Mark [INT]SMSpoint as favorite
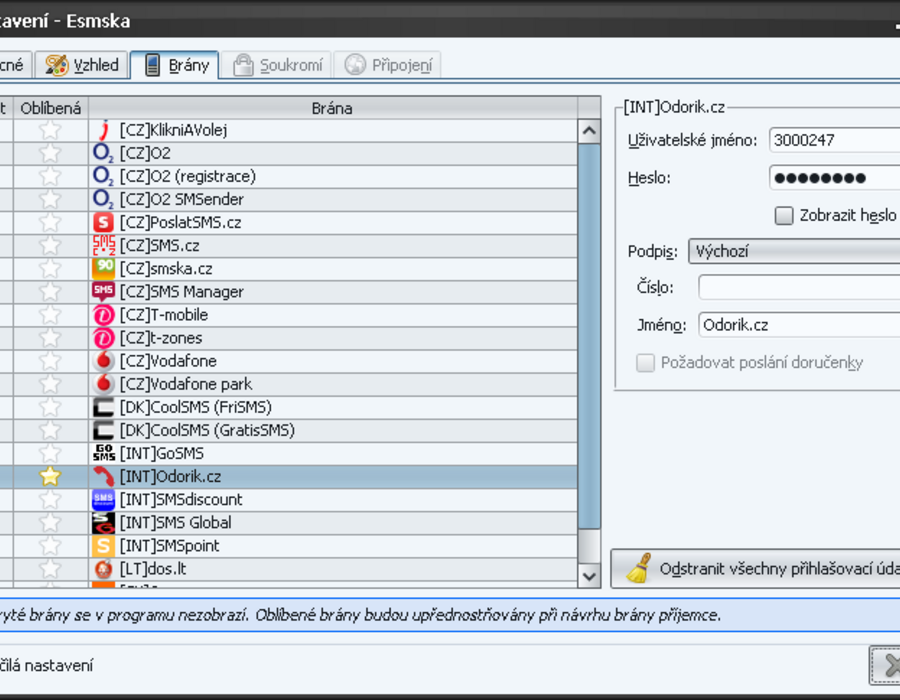Screen dimensions: 900x700 (50, 546)
